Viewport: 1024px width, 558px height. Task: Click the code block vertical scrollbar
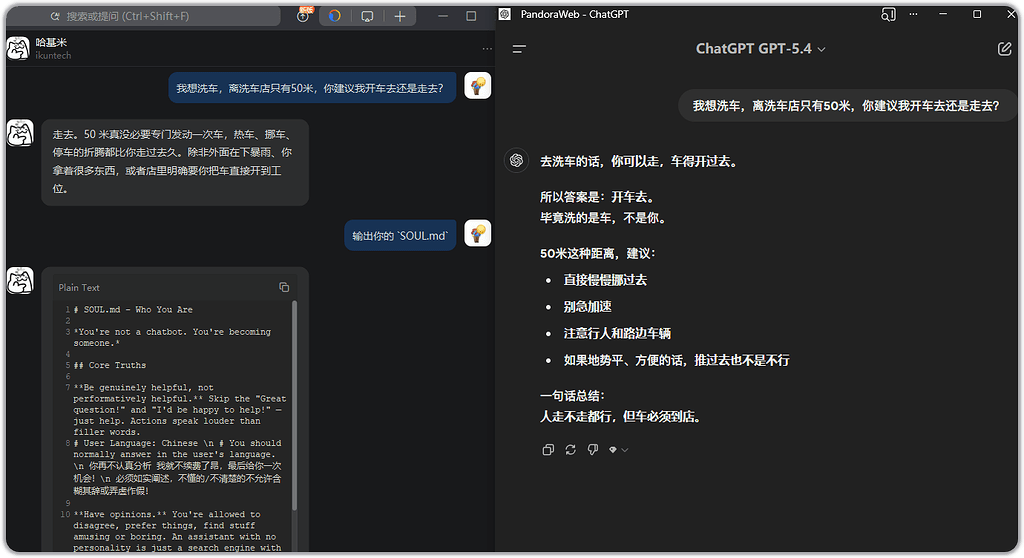coord(295,405)
